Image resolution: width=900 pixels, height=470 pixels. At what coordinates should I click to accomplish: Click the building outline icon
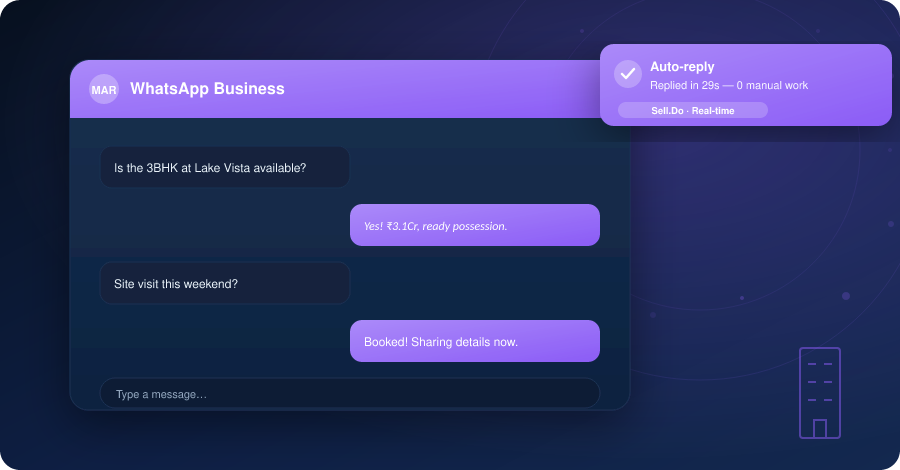(820, 393)
